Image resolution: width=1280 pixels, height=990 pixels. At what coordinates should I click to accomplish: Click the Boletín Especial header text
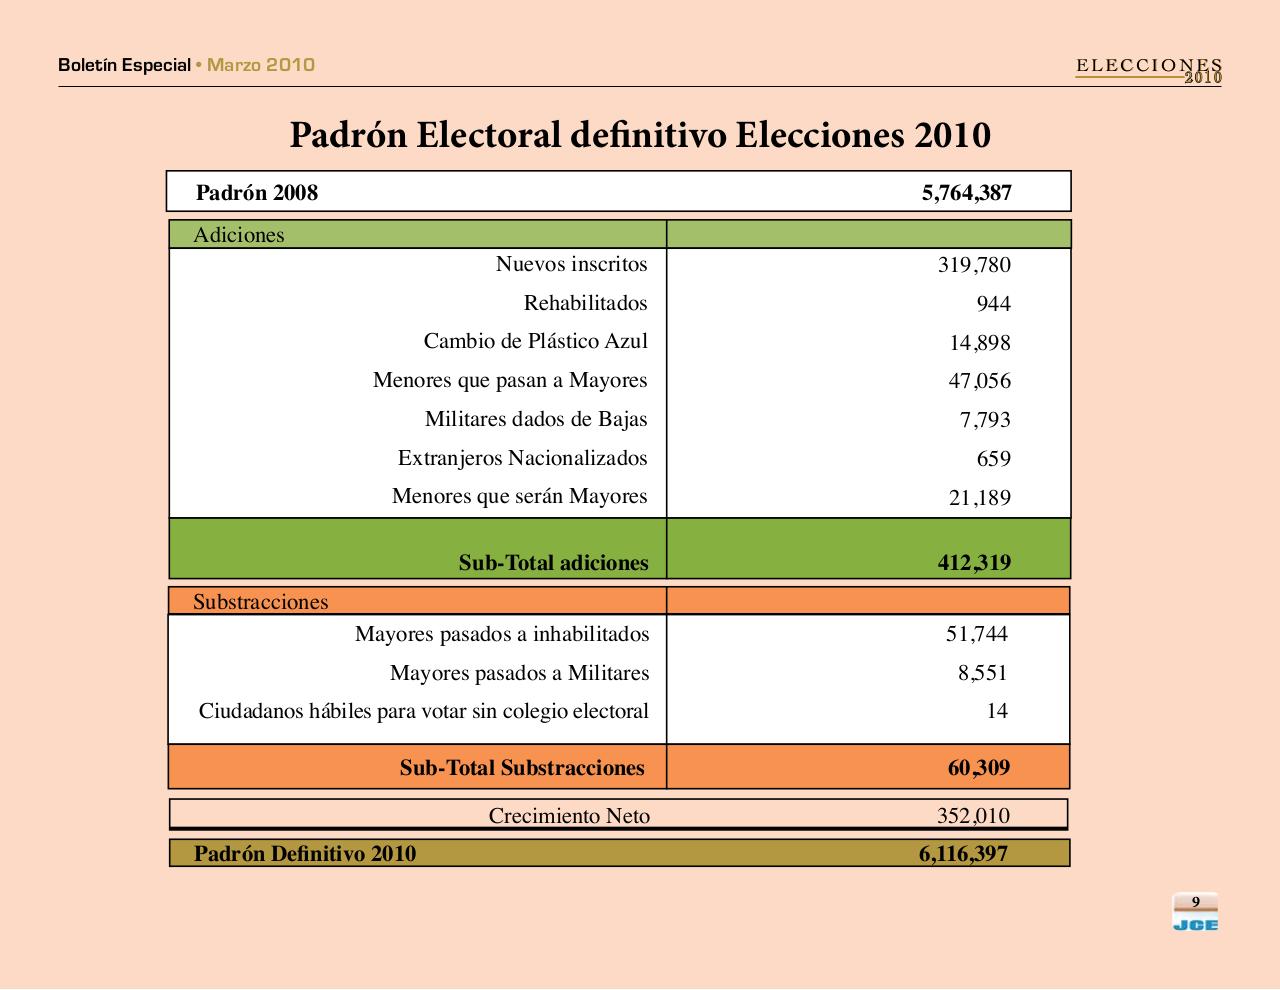coord(124,65)
